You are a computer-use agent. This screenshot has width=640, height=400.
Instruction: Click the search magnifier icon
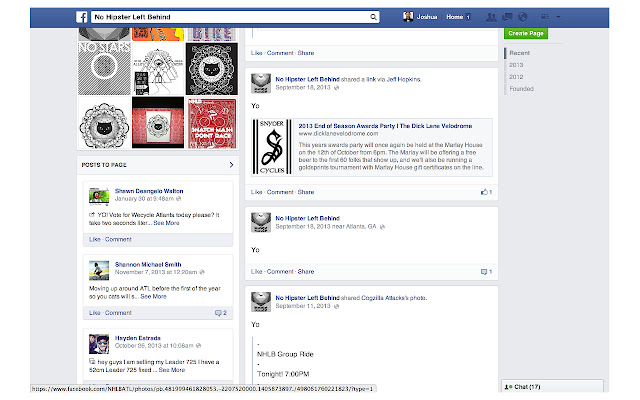373,17
